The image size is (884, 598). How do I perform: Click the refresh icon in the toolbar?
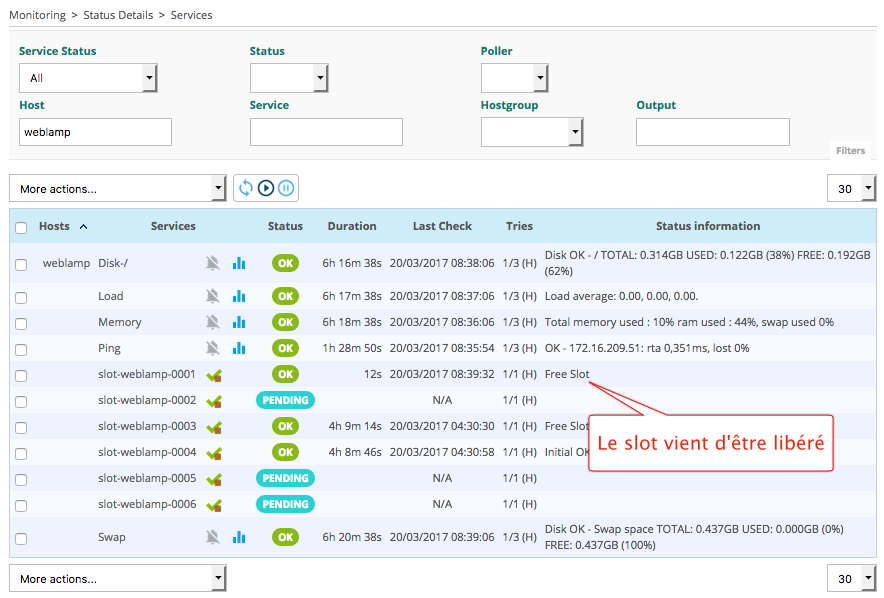[x=245, y=188]
